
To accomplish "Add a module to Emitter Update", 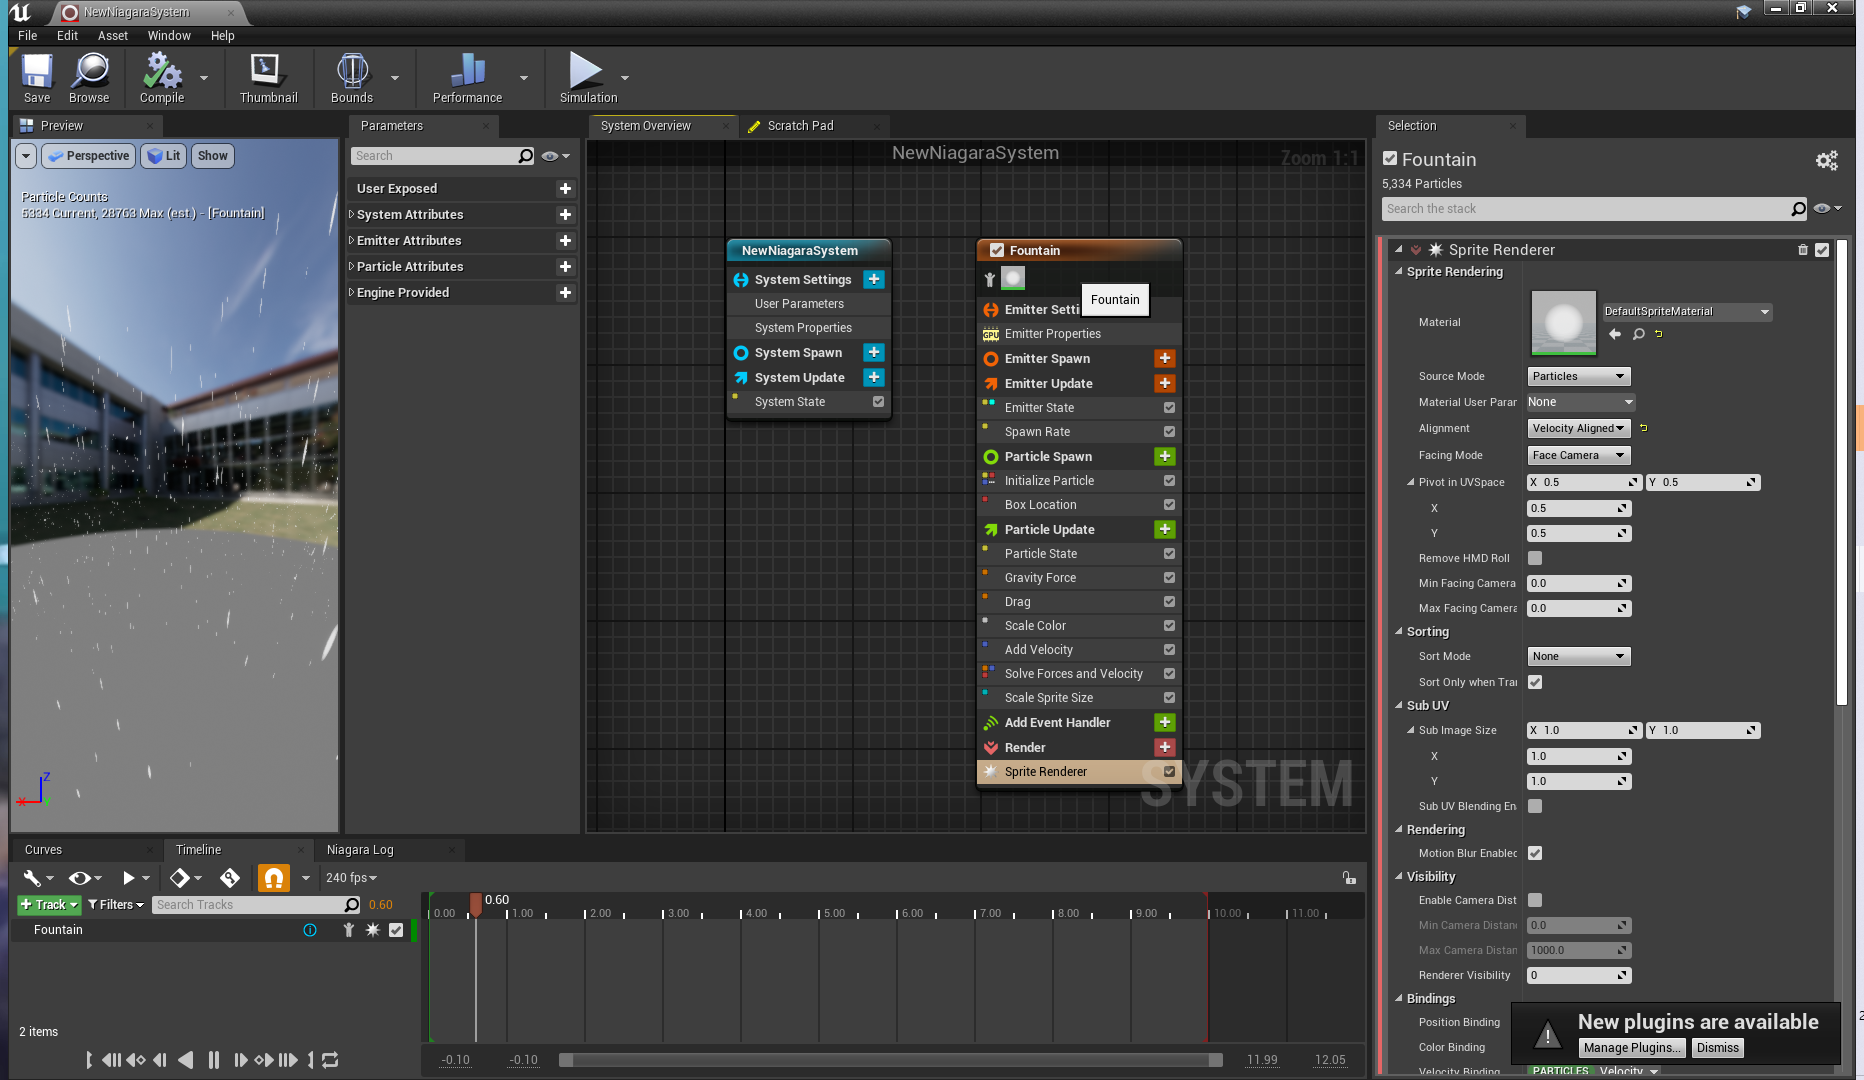I will coord(1165,383).
